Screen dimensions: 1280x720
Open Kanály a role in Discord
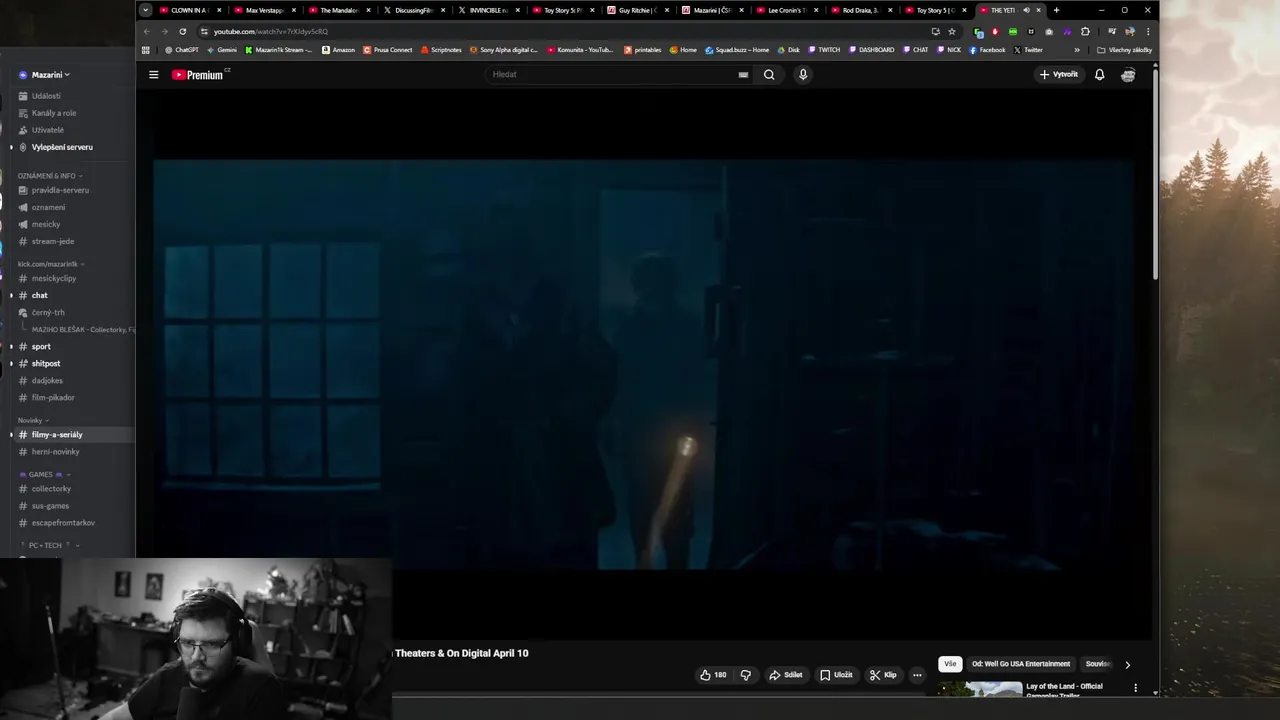54,113
